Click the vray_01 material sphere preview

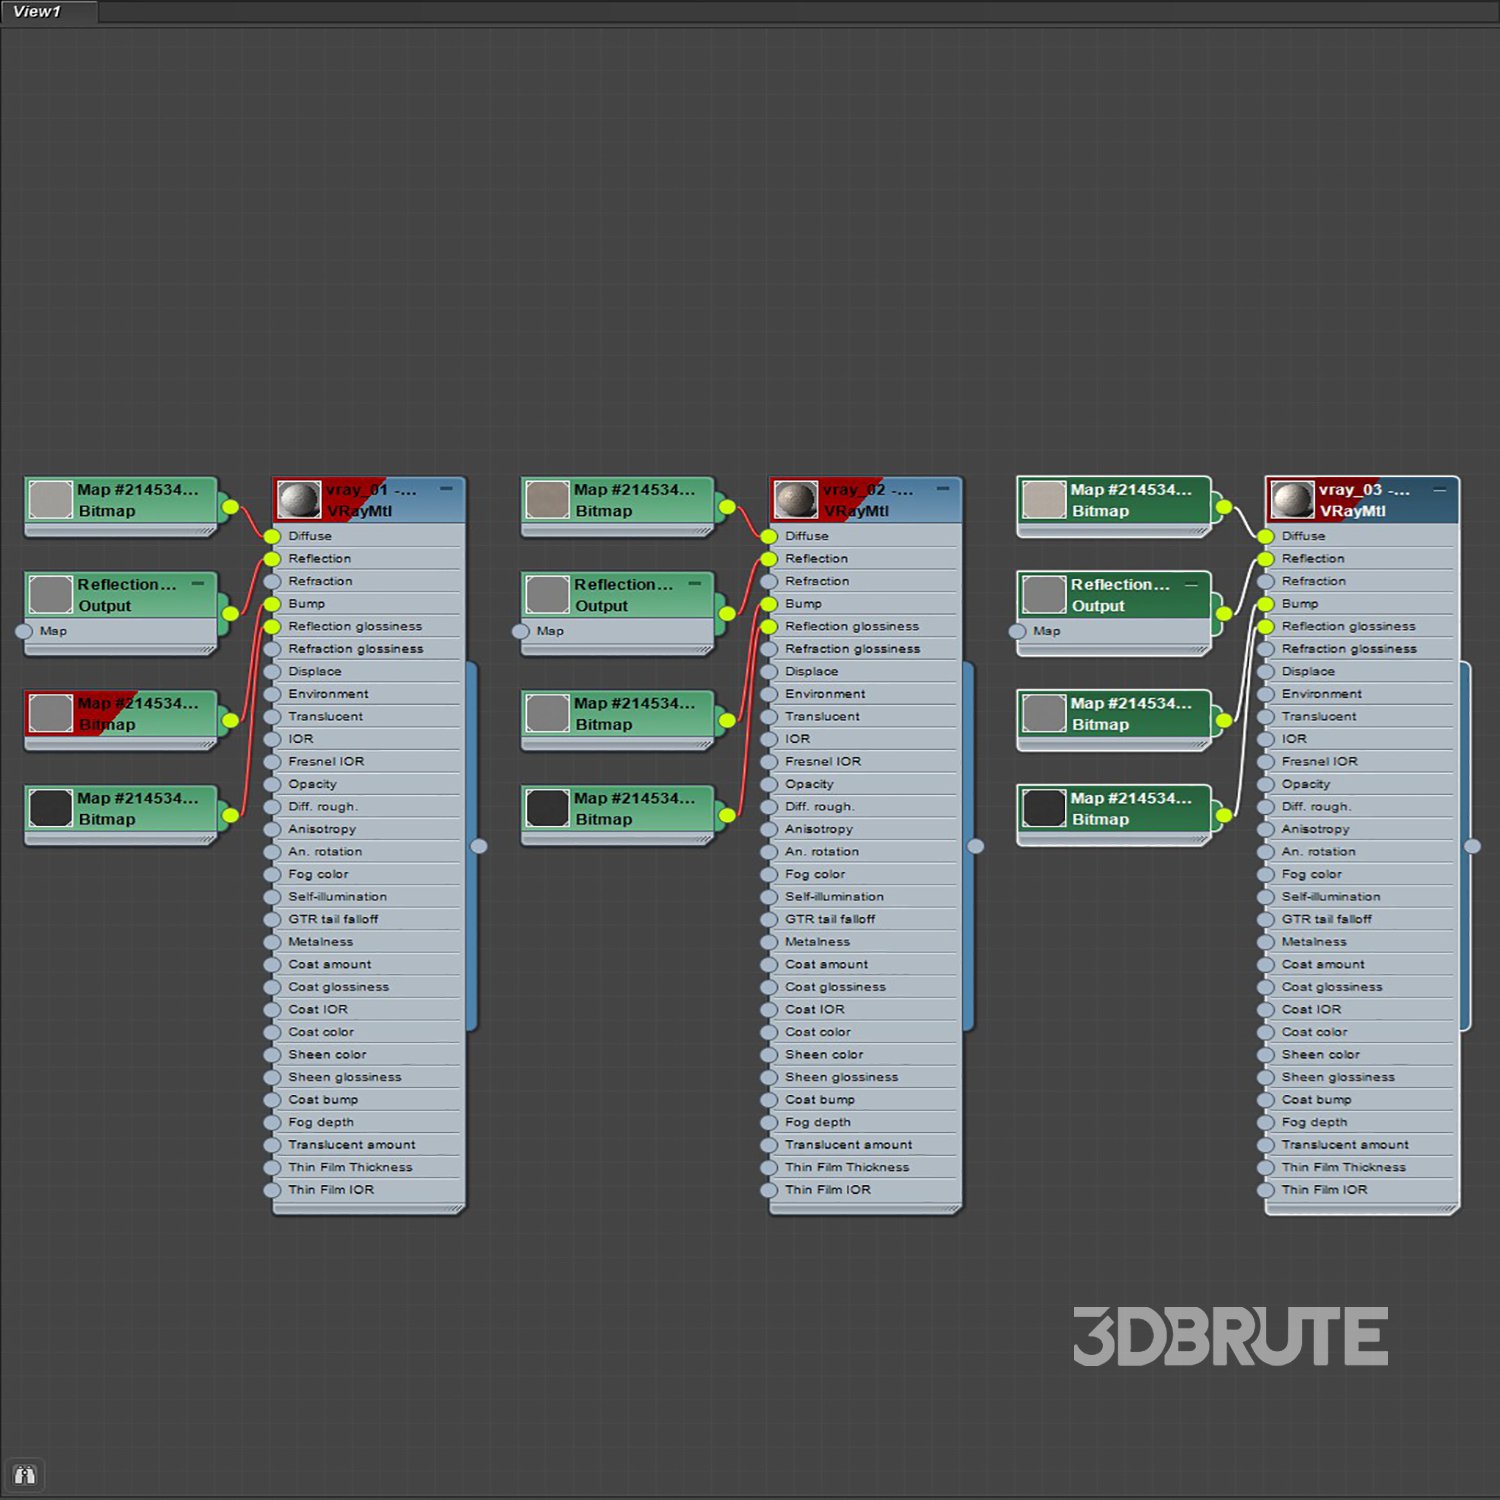[x=299, y=499]
